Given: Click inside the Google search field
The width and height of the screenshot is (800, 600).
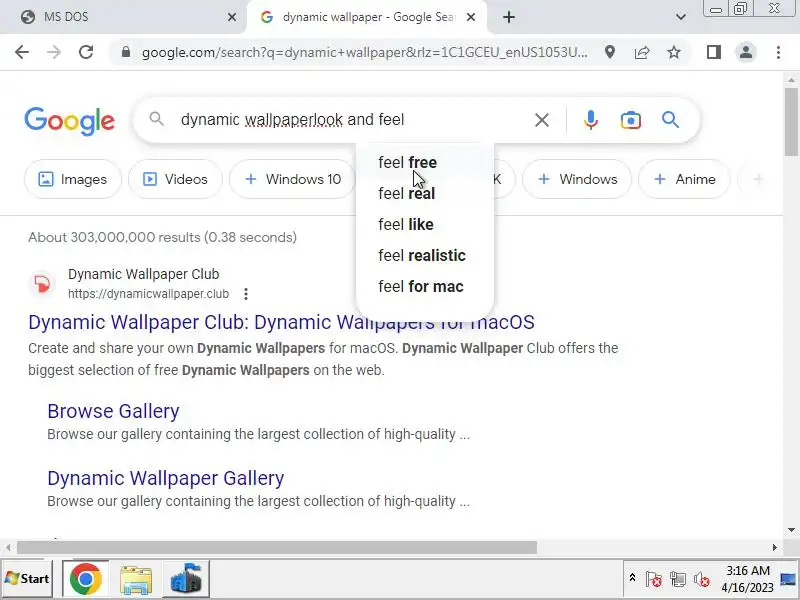Looking at the screenshot, I should pos(352,120).
